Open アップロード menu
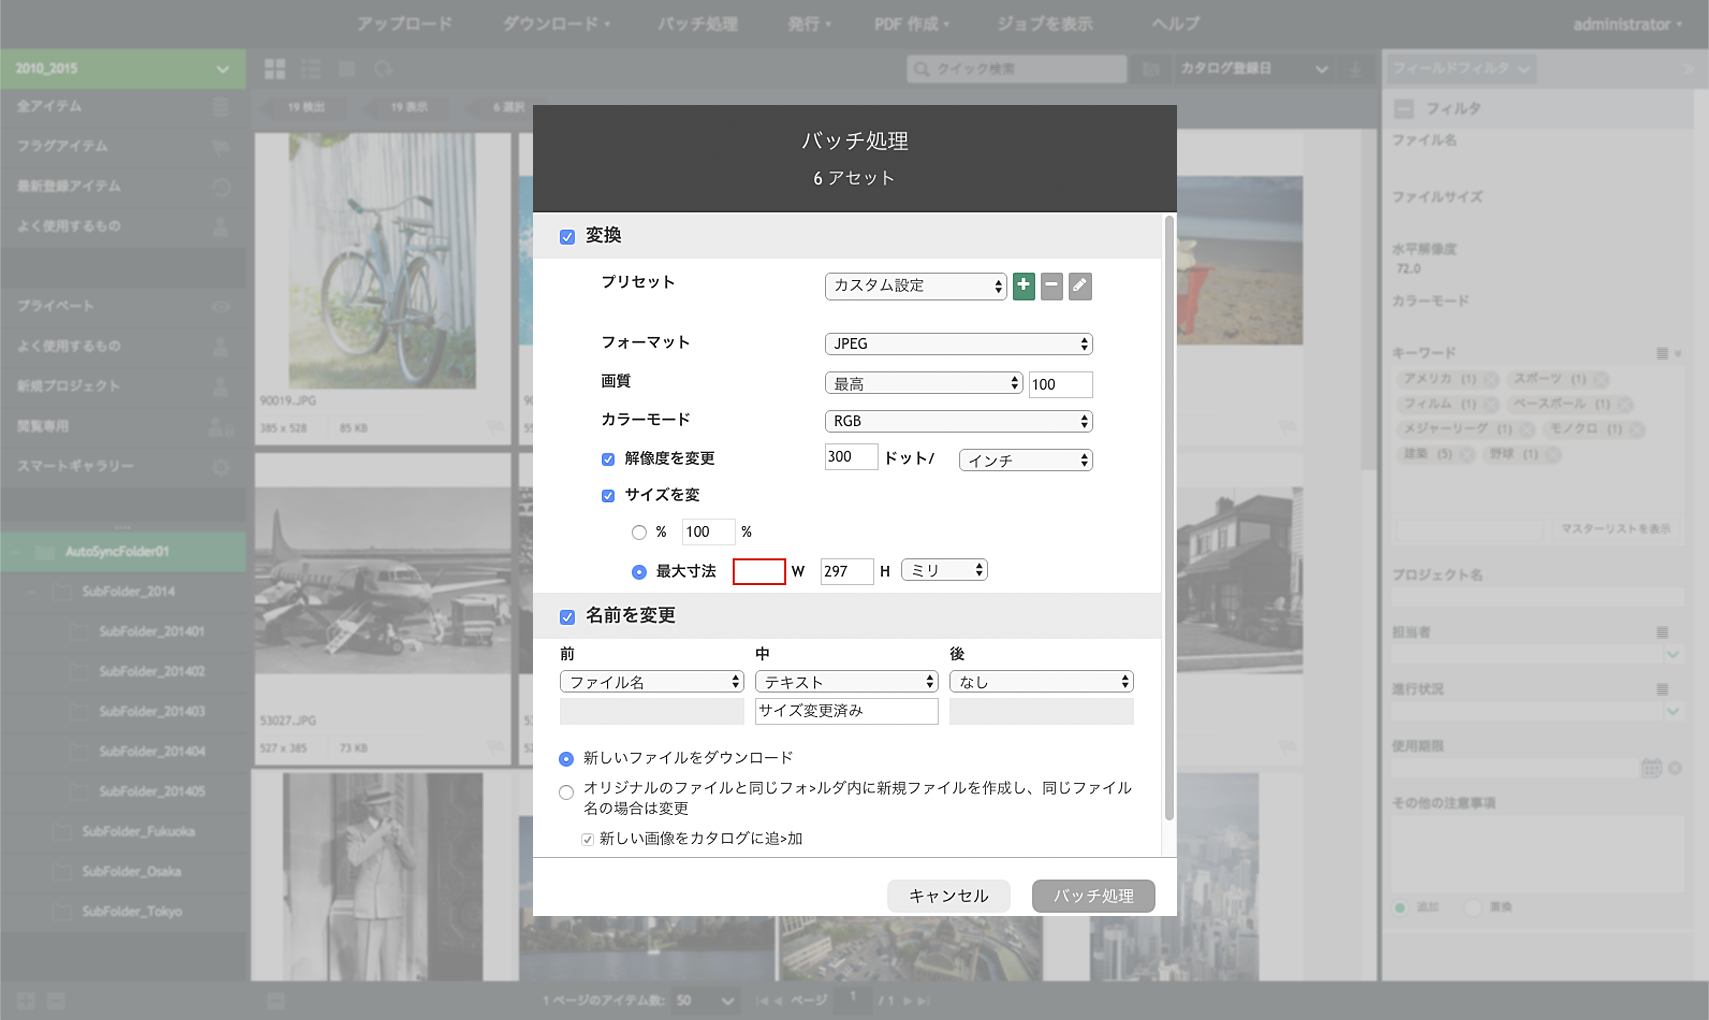The height and width of the screenshot is (1020, 1709). (405, 23)
